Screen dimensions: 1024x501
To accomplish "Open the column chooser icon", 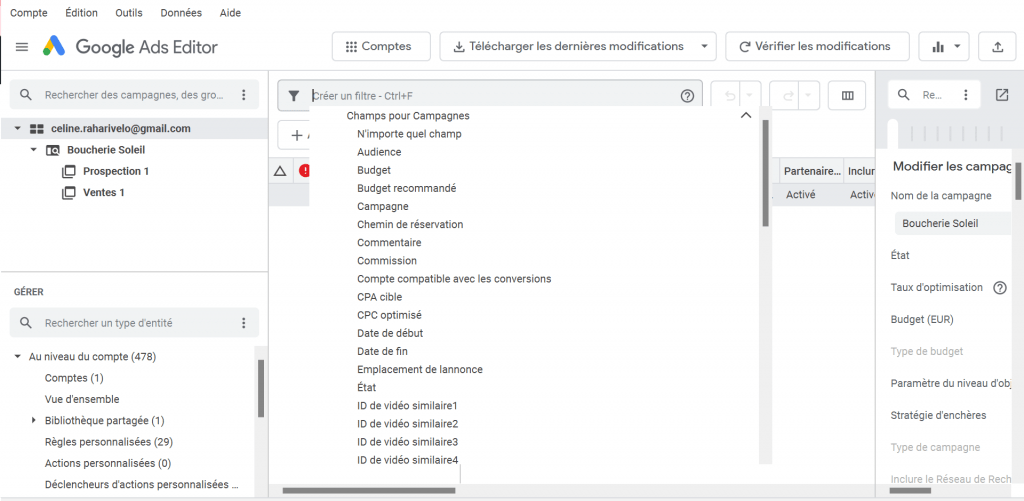I will [x=848, y=96].
